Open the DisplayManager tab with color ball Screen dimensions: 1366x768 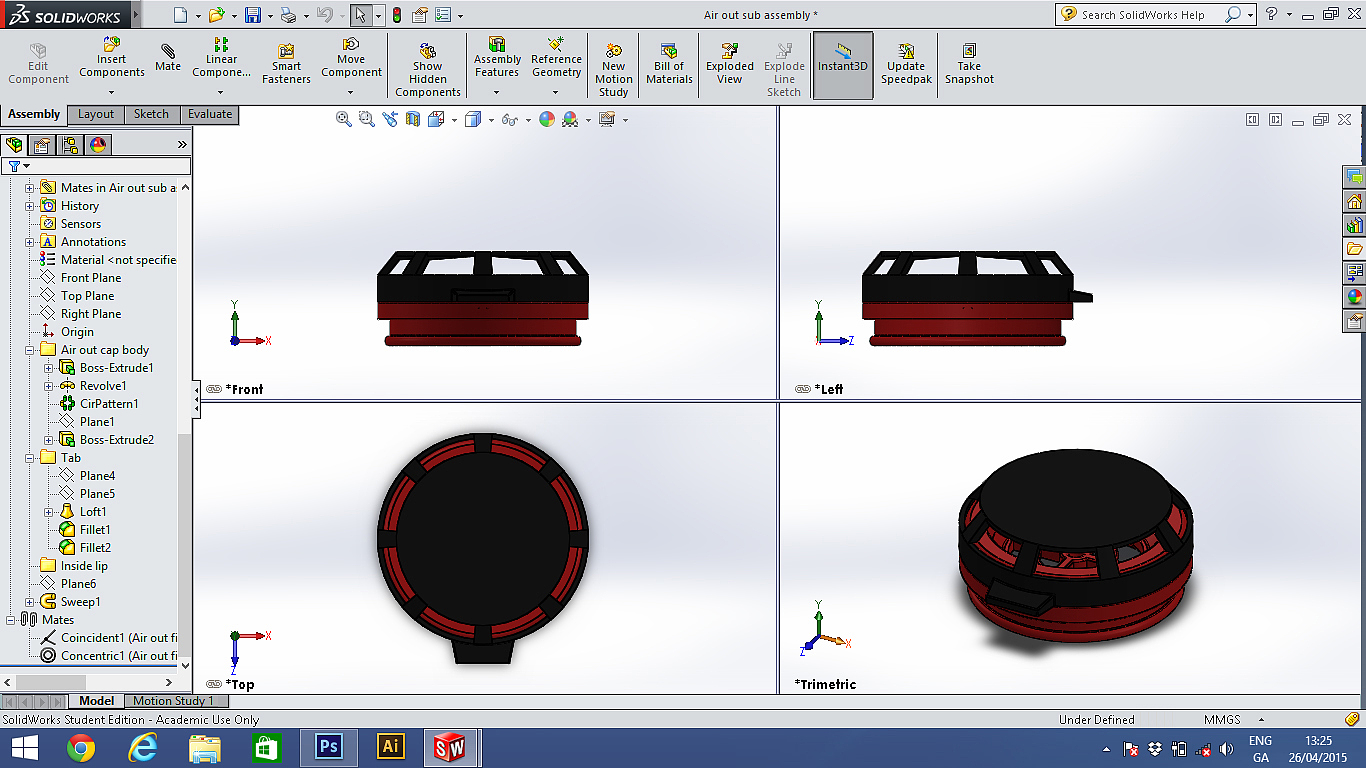(97, 145)
